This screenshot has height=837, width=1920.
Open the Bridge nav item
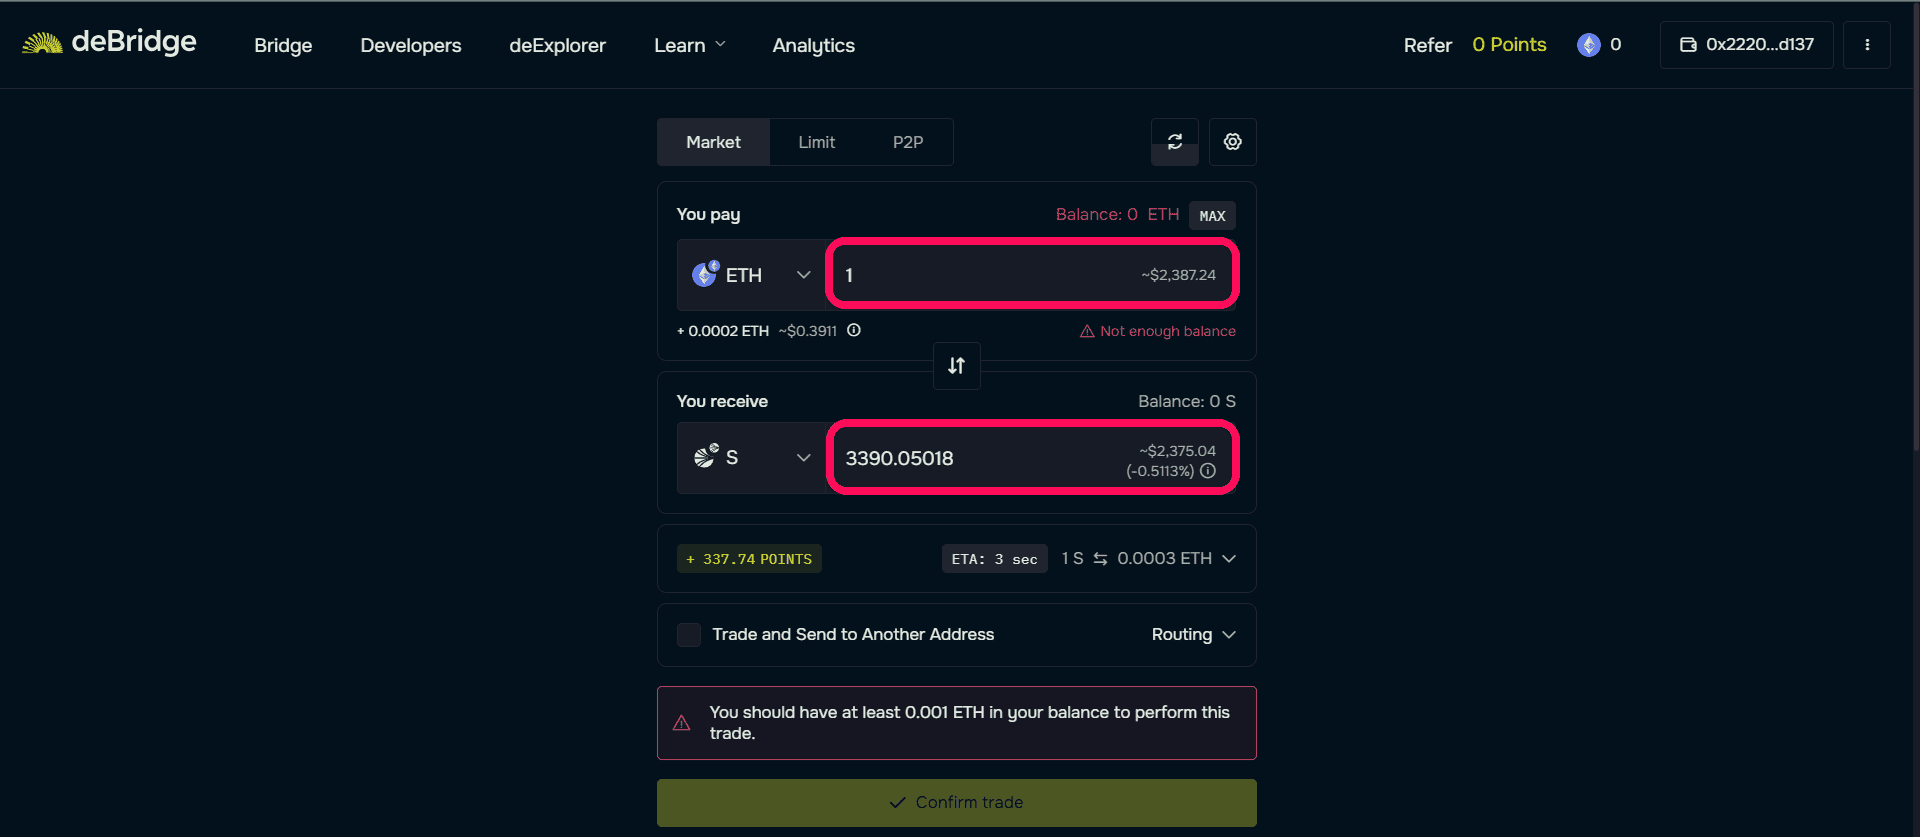pyautogui.click(x=283, y=45)
